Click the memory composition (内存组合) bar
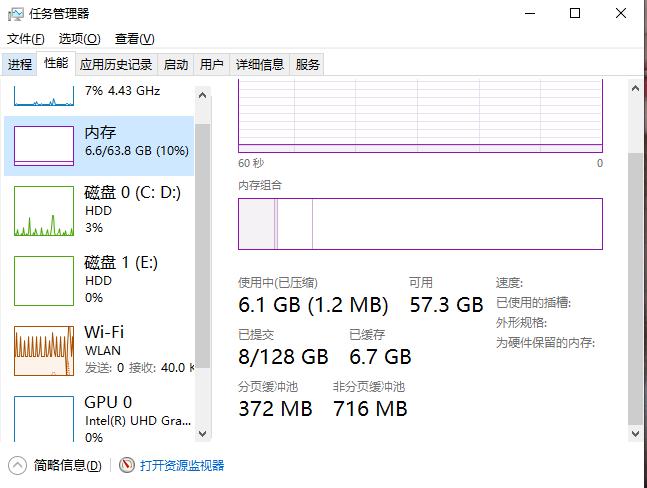The width and height of the screenshot is (647, 488). 420,223
